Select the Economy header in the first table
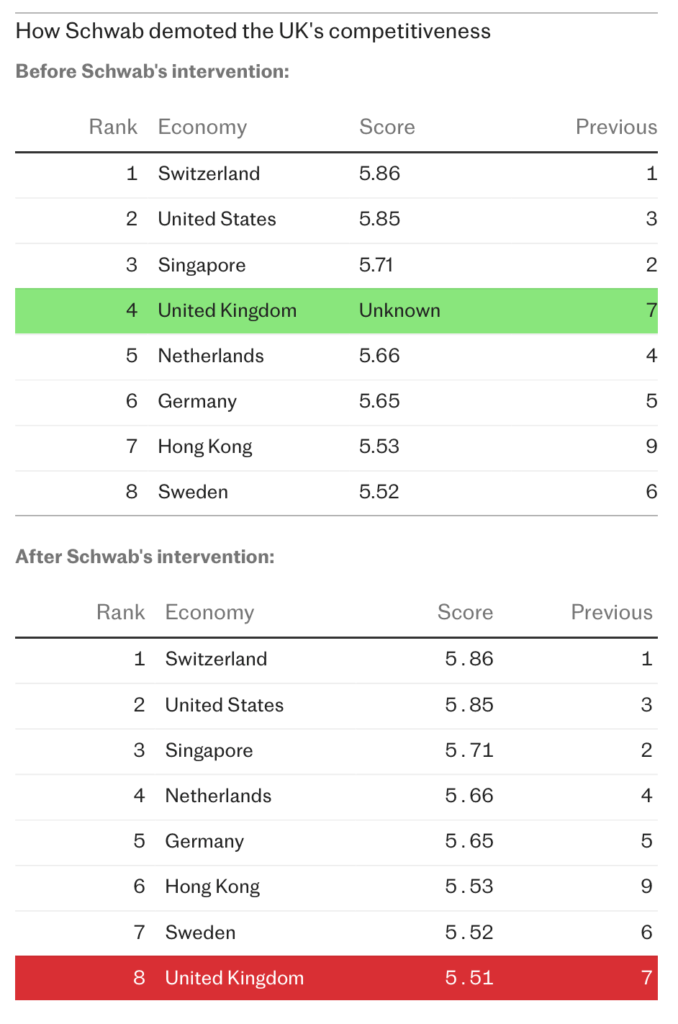Image resolution: width=678 pixels, height=1024 pixels. coord(202,127)
